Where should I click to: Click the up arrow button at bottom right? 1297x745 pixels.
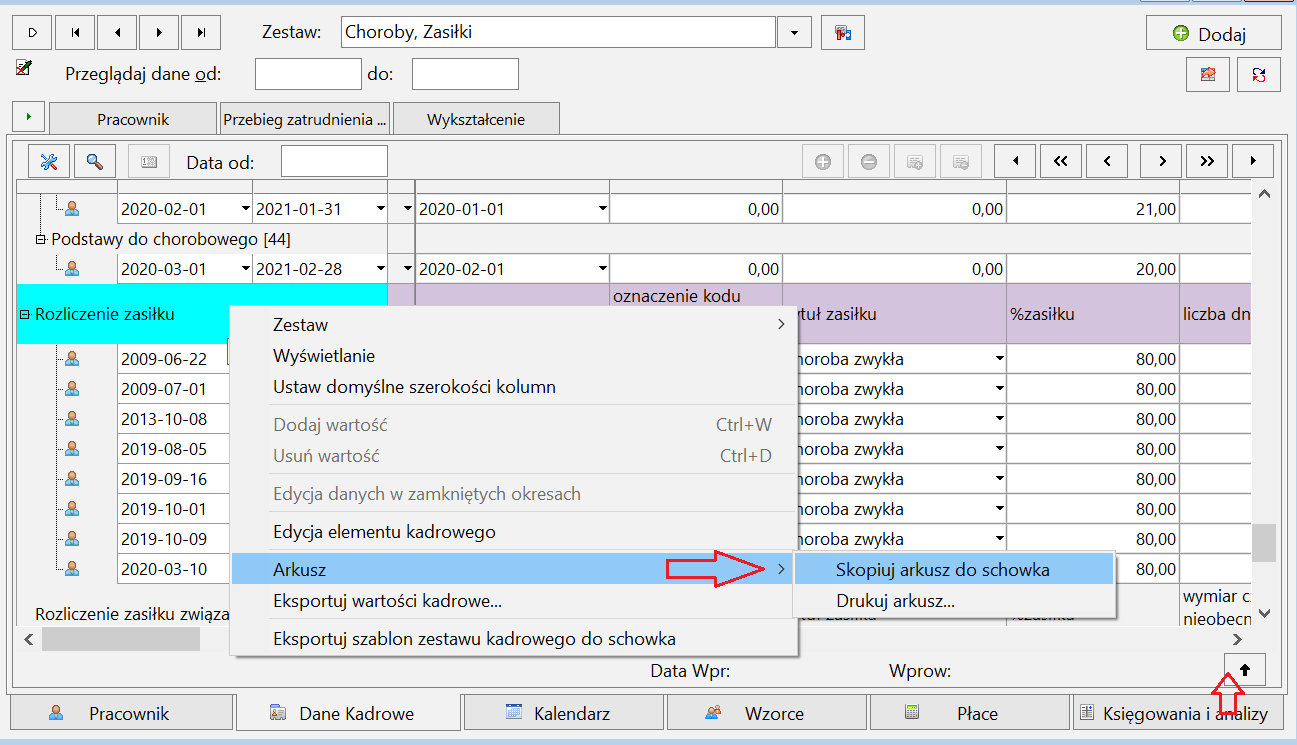(x=1245, y=668)
